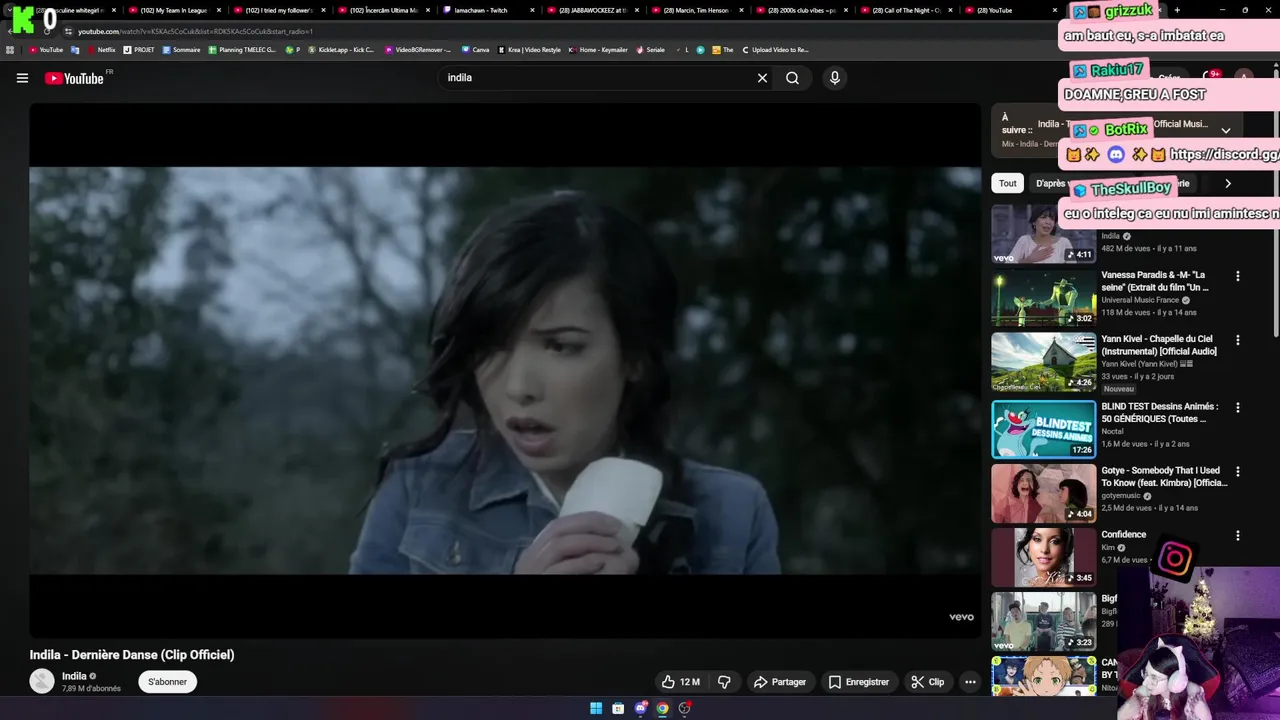Switch to 2000s club vibes tab
This screenshot has height=720, width=1280.
[x=801, y=10]
